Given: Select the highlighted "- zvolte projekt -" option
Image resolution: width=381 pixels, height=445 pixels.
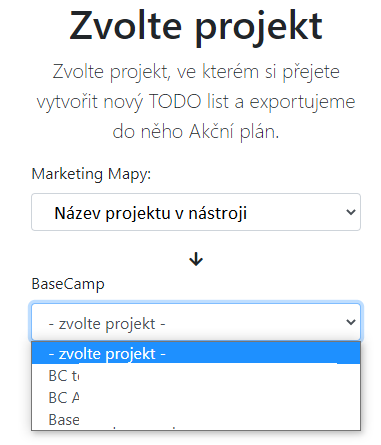Looking at the screenshot, I should tap(196, 353).
